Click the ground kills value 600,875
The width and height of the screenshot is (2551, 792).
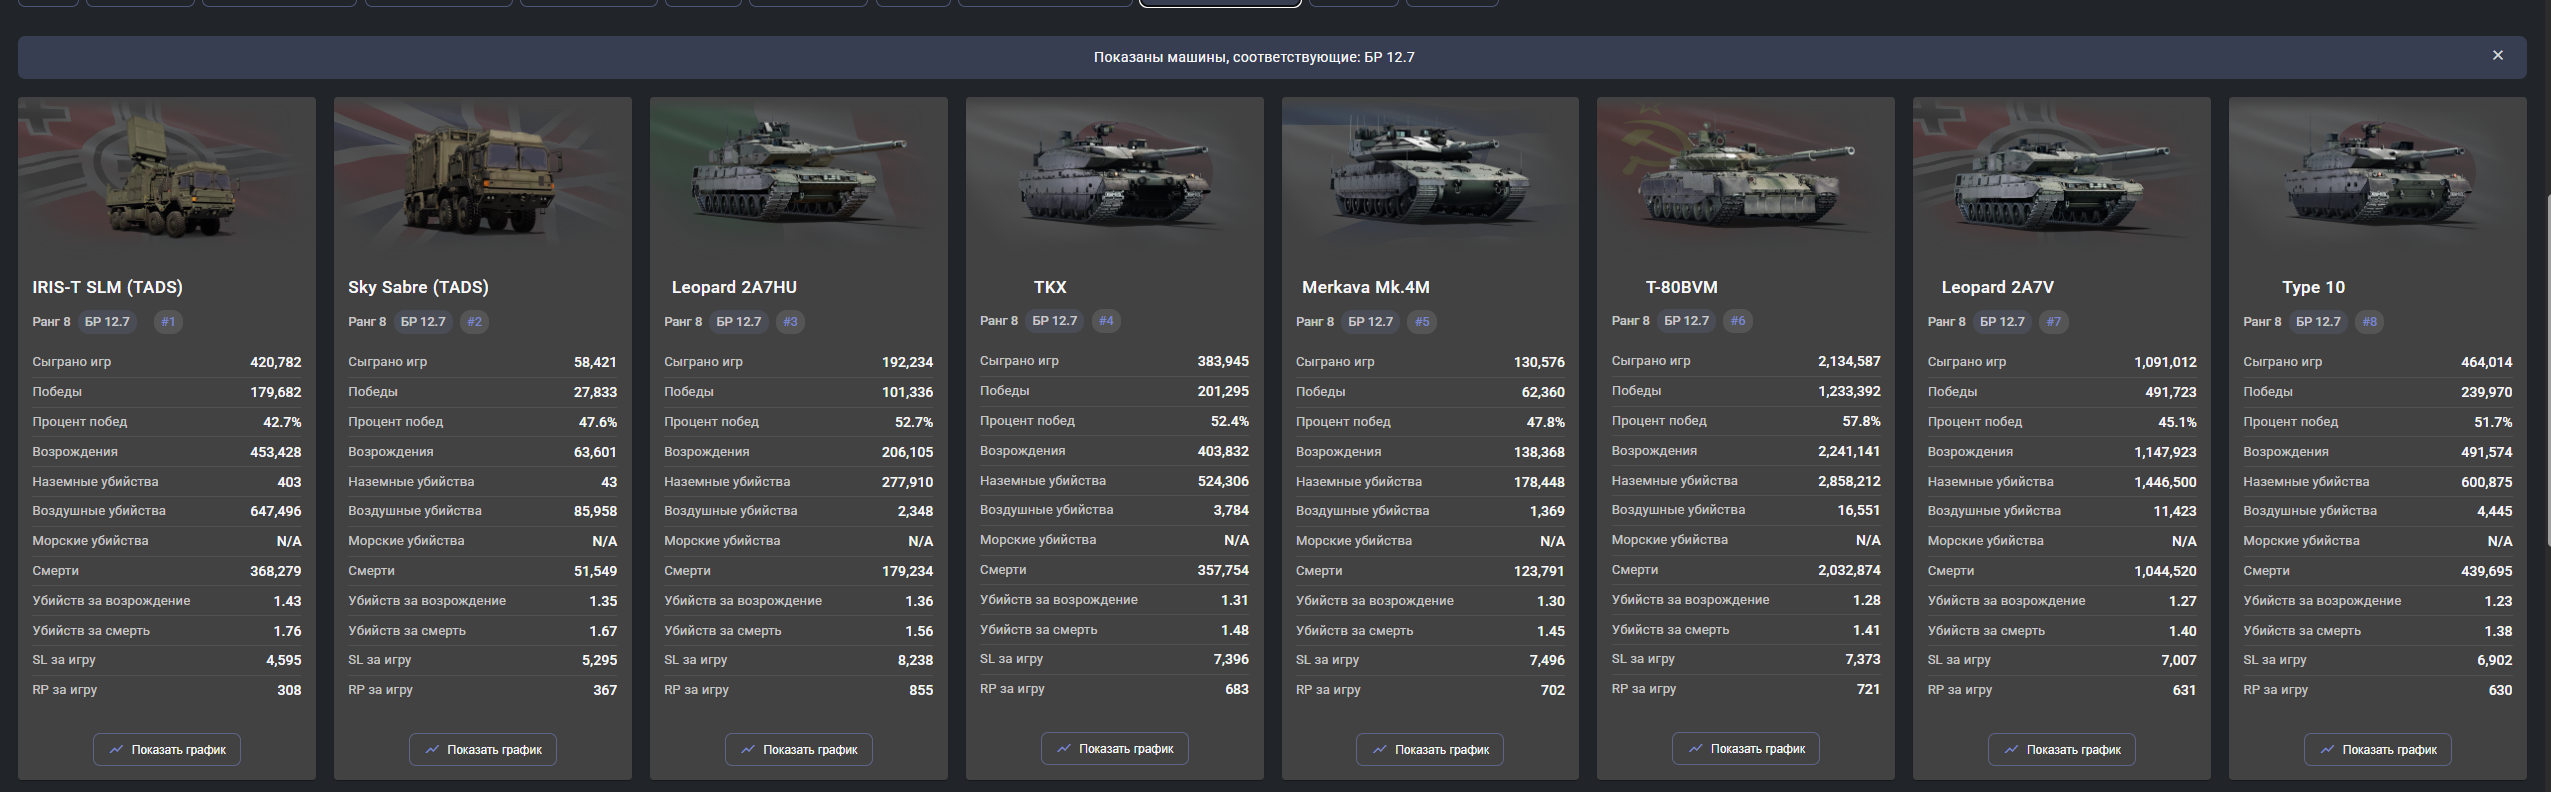[2486, 482]
